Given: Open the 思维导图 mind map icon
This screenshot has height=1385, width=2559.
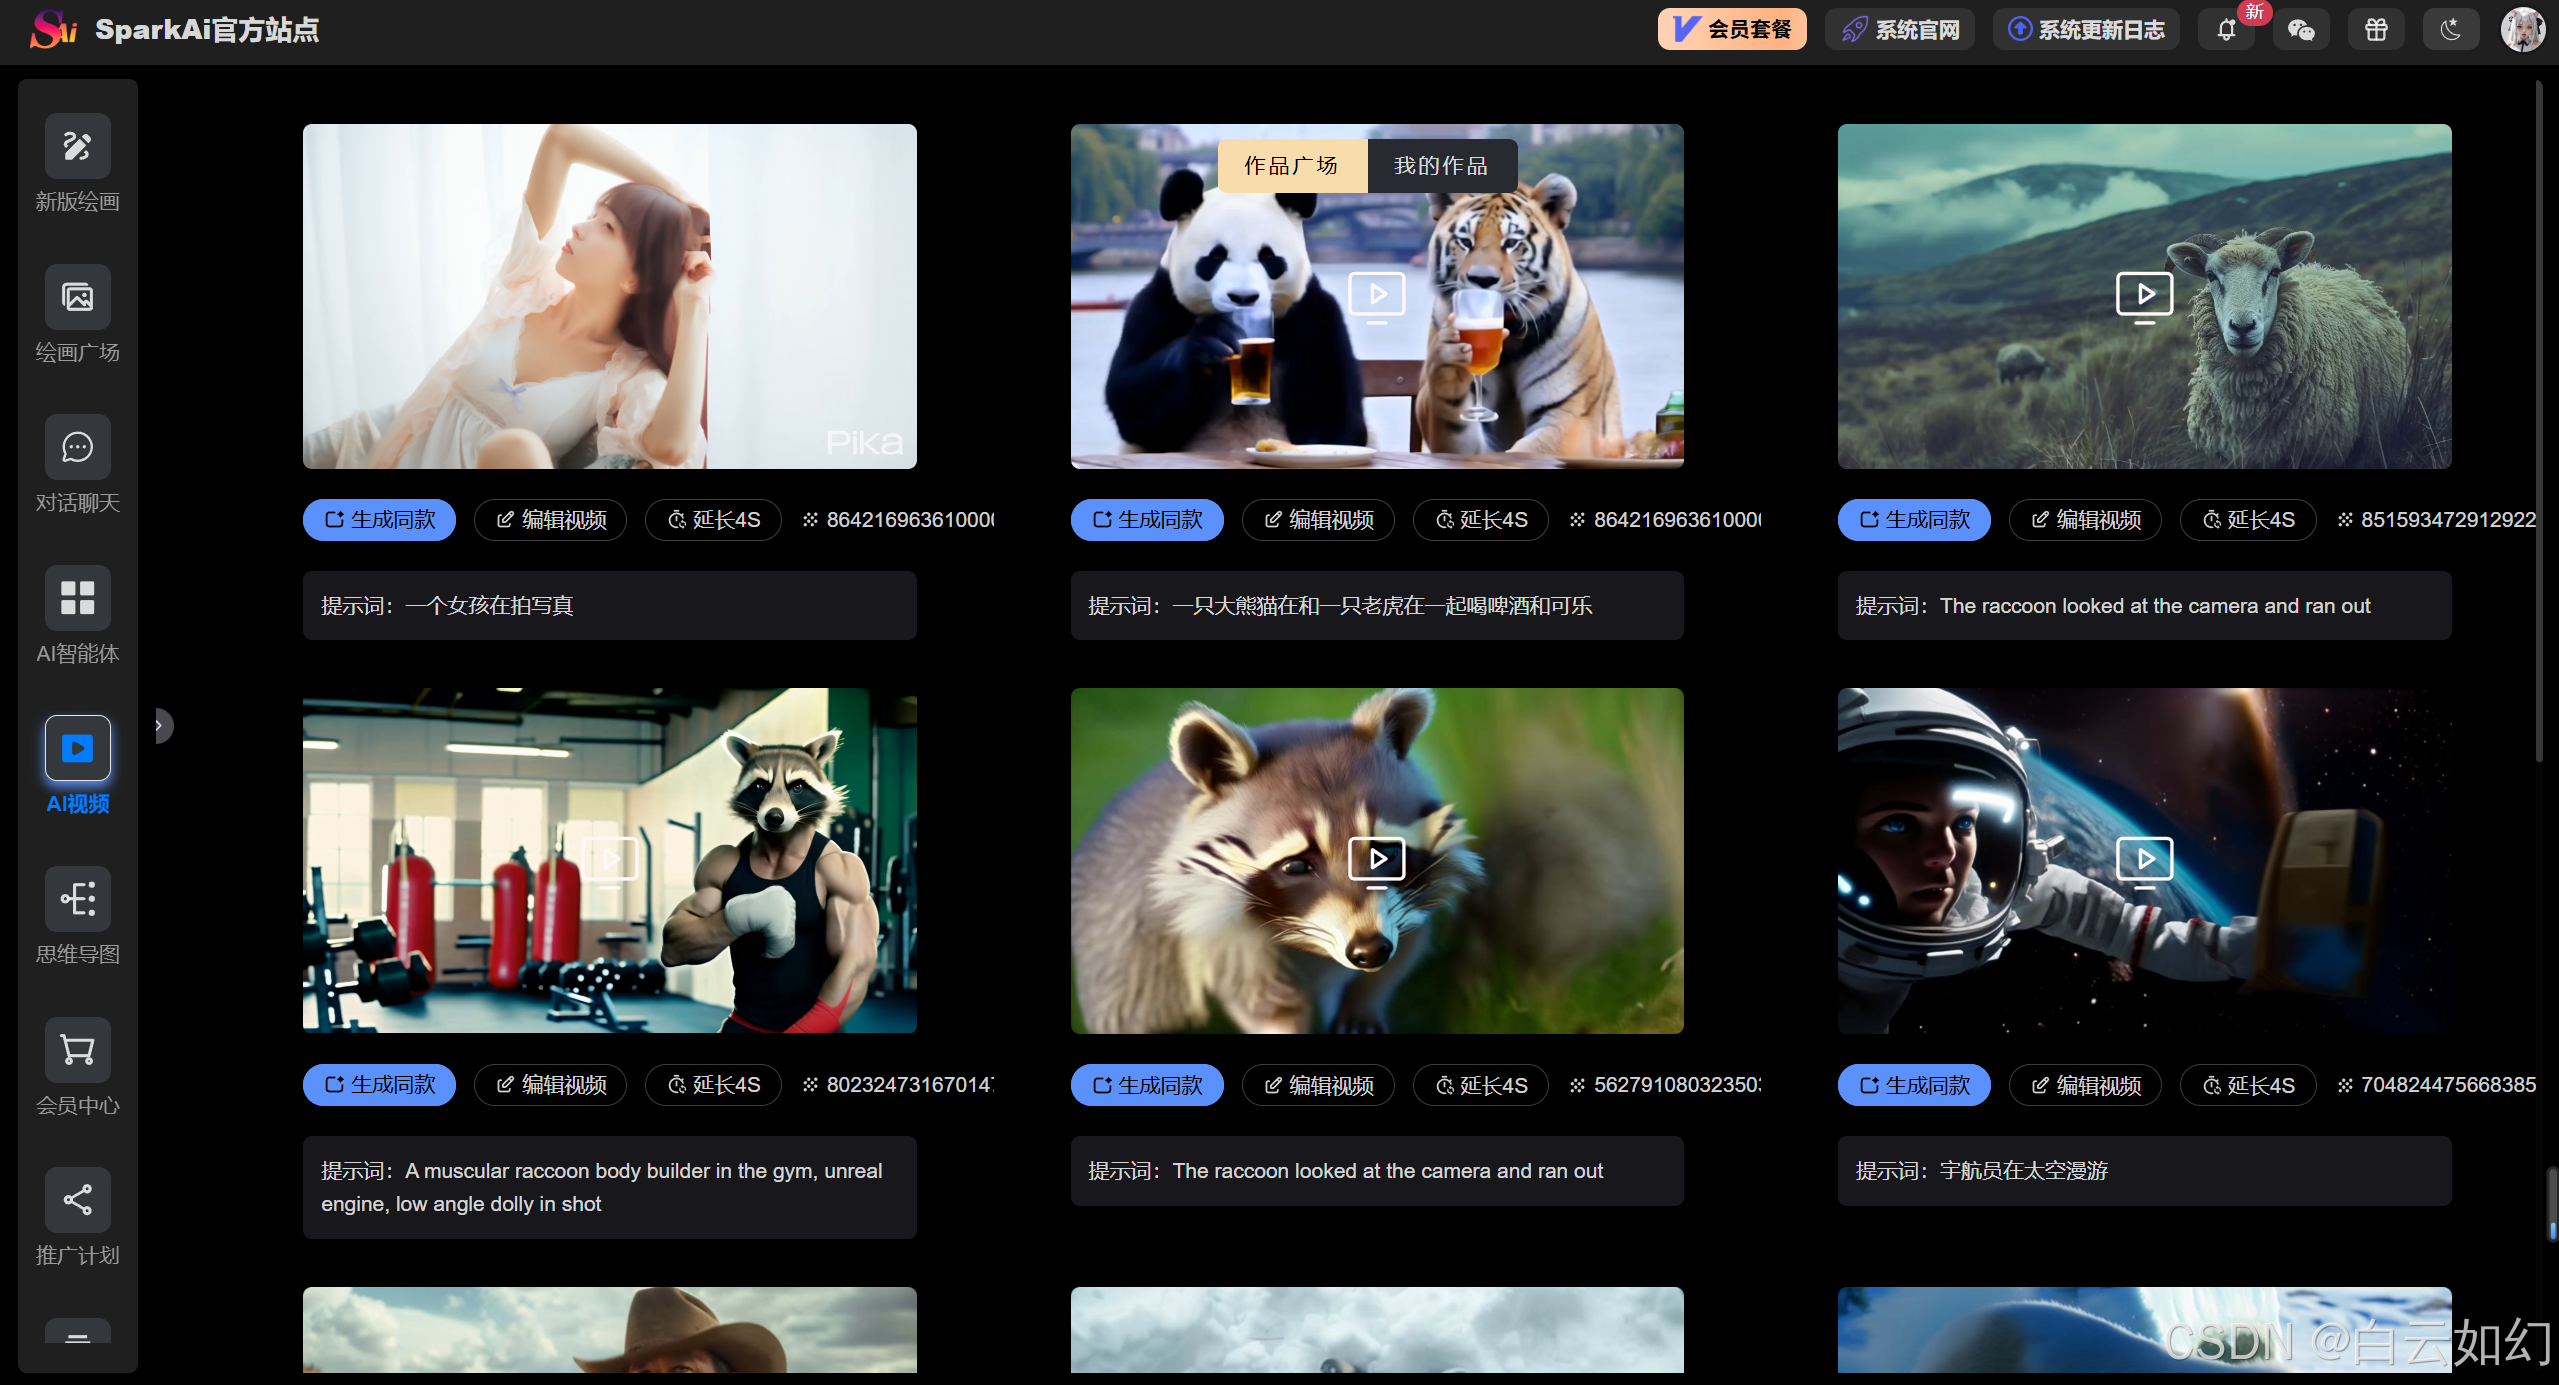Looking at the screenshot, I should coord(77,899).
